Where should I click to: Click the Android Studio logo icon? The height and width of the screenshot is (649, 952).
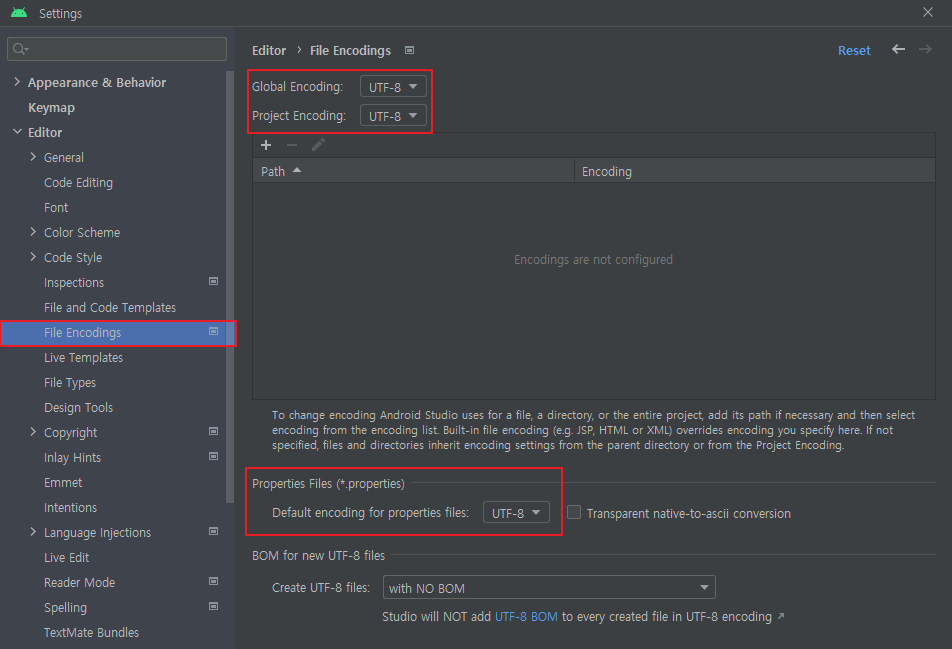pyautogui.click(x=19, y=13)
